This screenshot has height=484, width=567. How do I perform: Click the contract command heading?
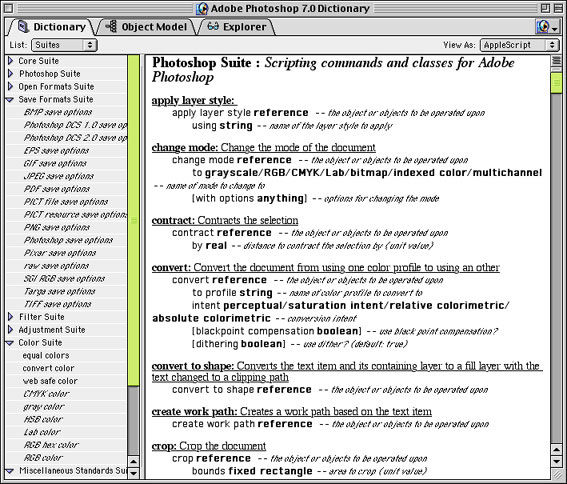225,220
